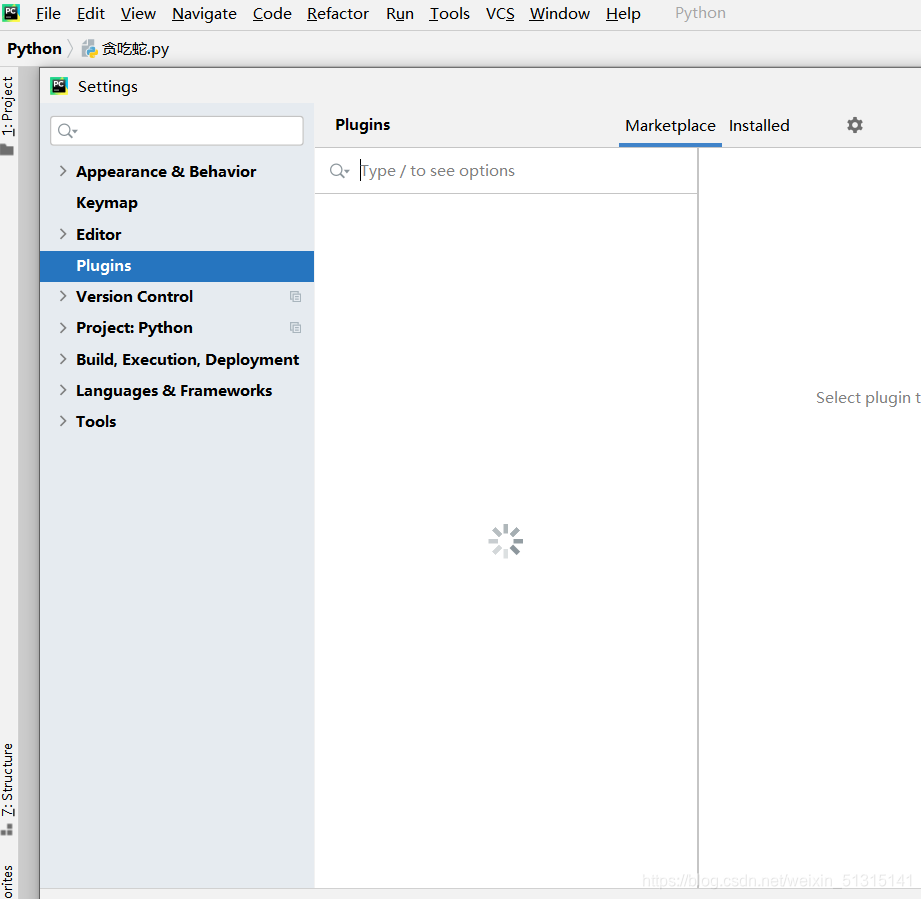Open the plugins gear settings icon
The height and width of the screenshot is (899, 921).
click(x=855, y=125)
